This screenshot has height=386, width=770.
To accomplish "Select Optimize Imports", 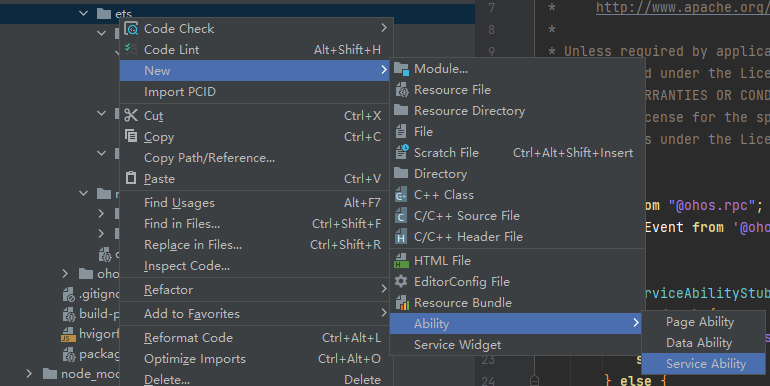I will [255, 359].
